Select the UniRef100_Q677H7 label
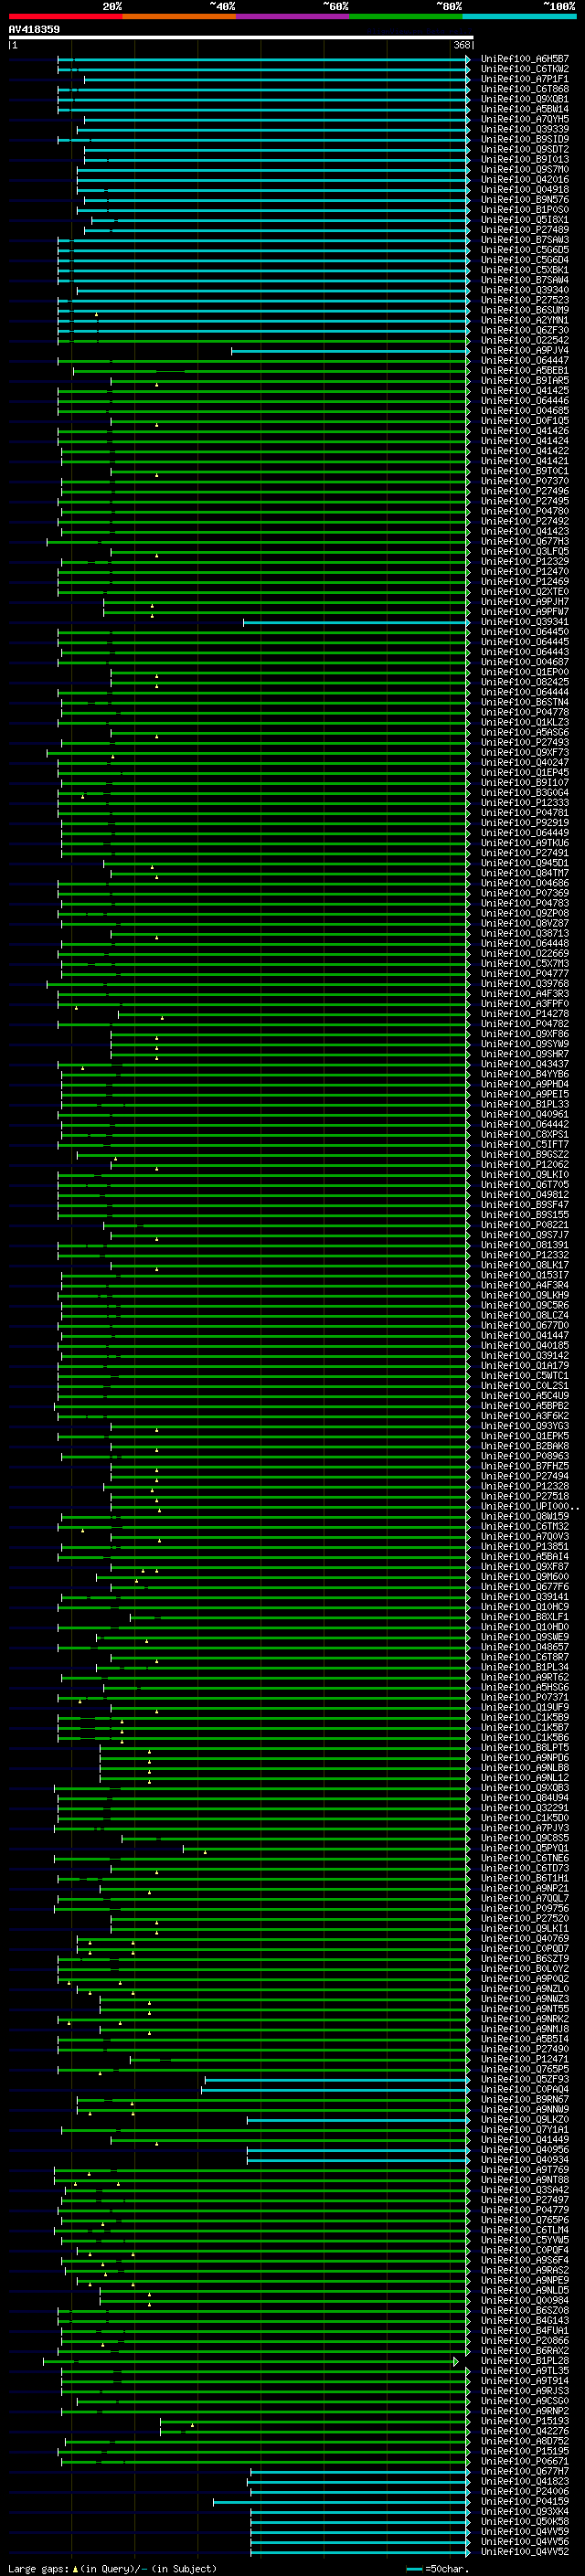Screen dimensions: 585x2576 pyautogui.click(x=525, y=2471)
